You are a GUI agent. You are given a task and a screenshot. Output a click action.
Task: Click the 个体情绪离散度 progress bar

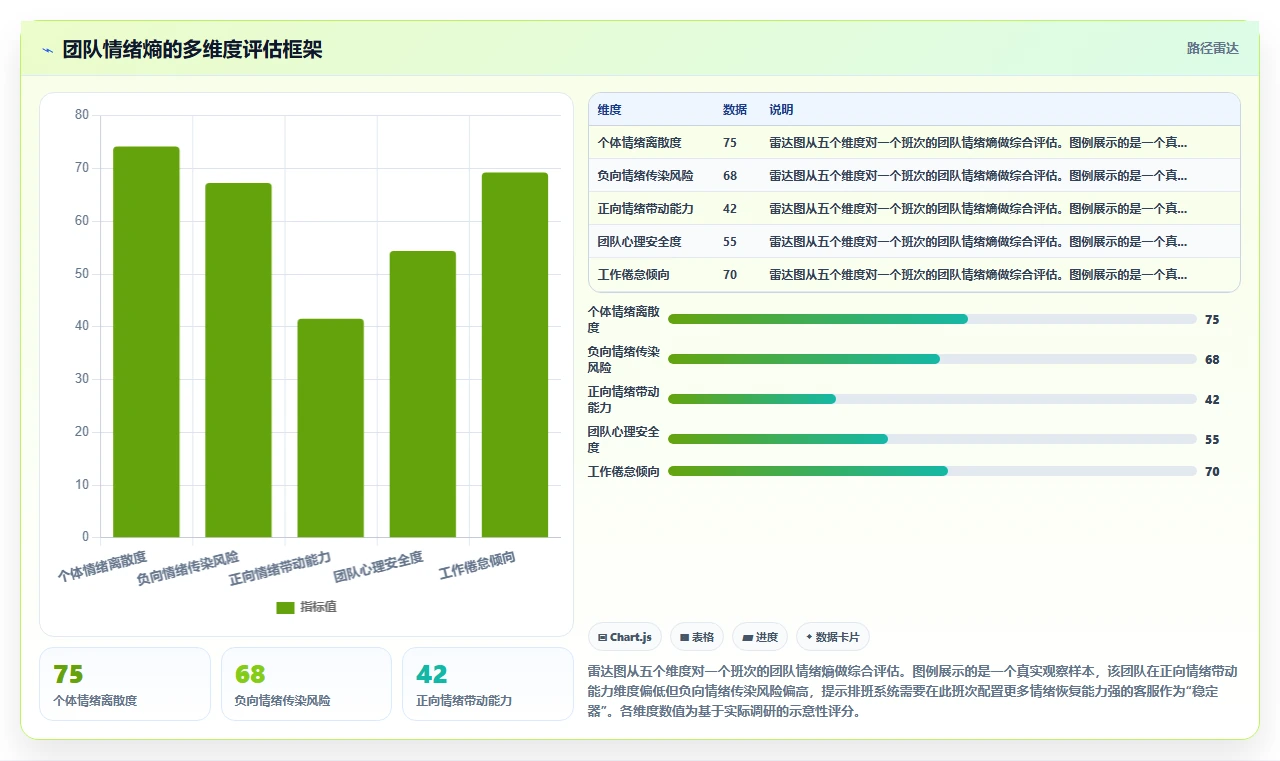click(932, 319)
